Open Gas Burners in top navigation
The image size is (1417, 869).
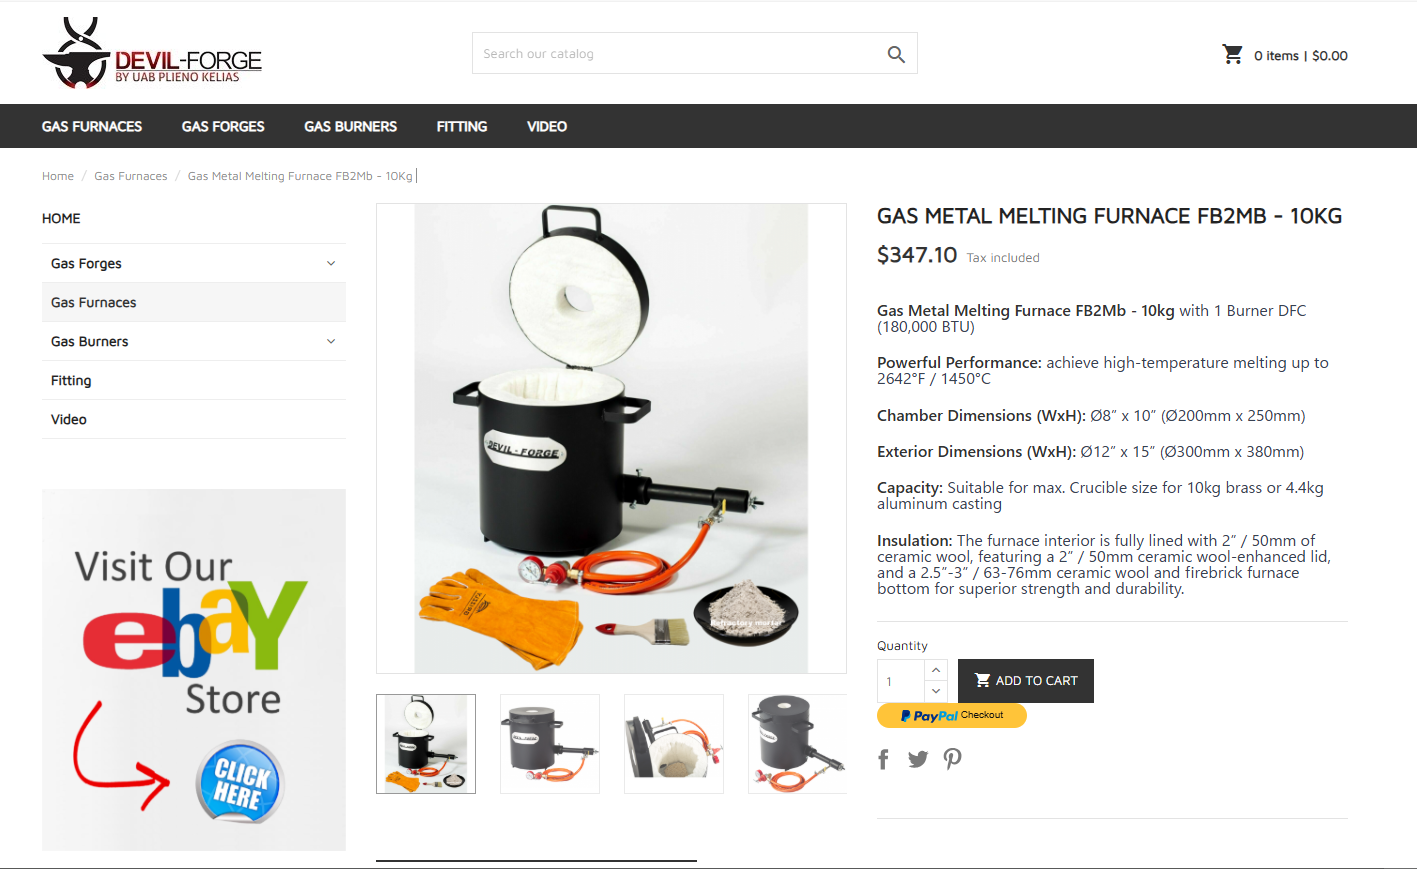point(351,126)
